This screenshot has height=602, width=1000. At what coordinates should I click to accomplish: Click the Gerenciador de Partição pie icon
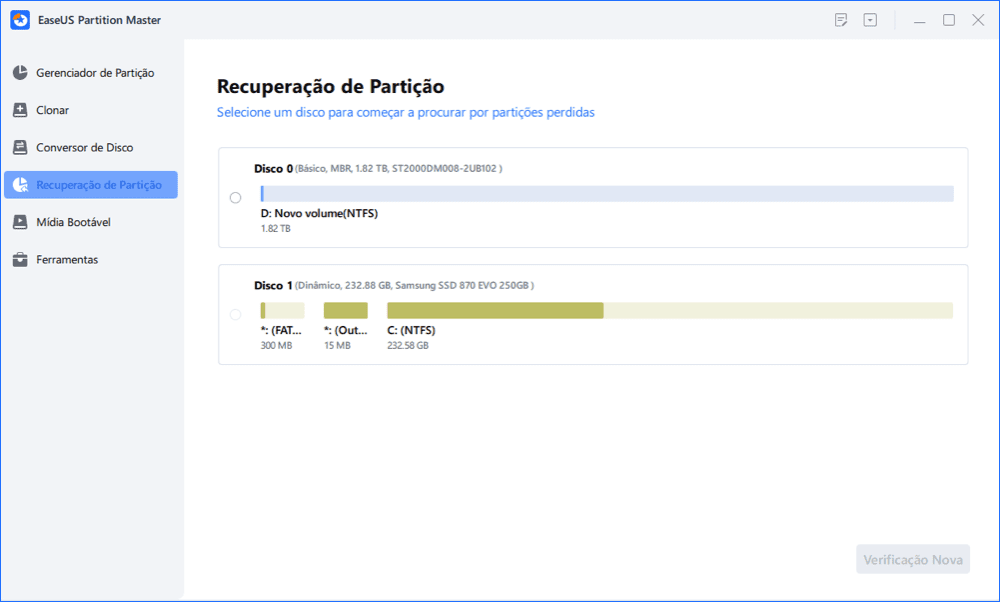[20, 73]
